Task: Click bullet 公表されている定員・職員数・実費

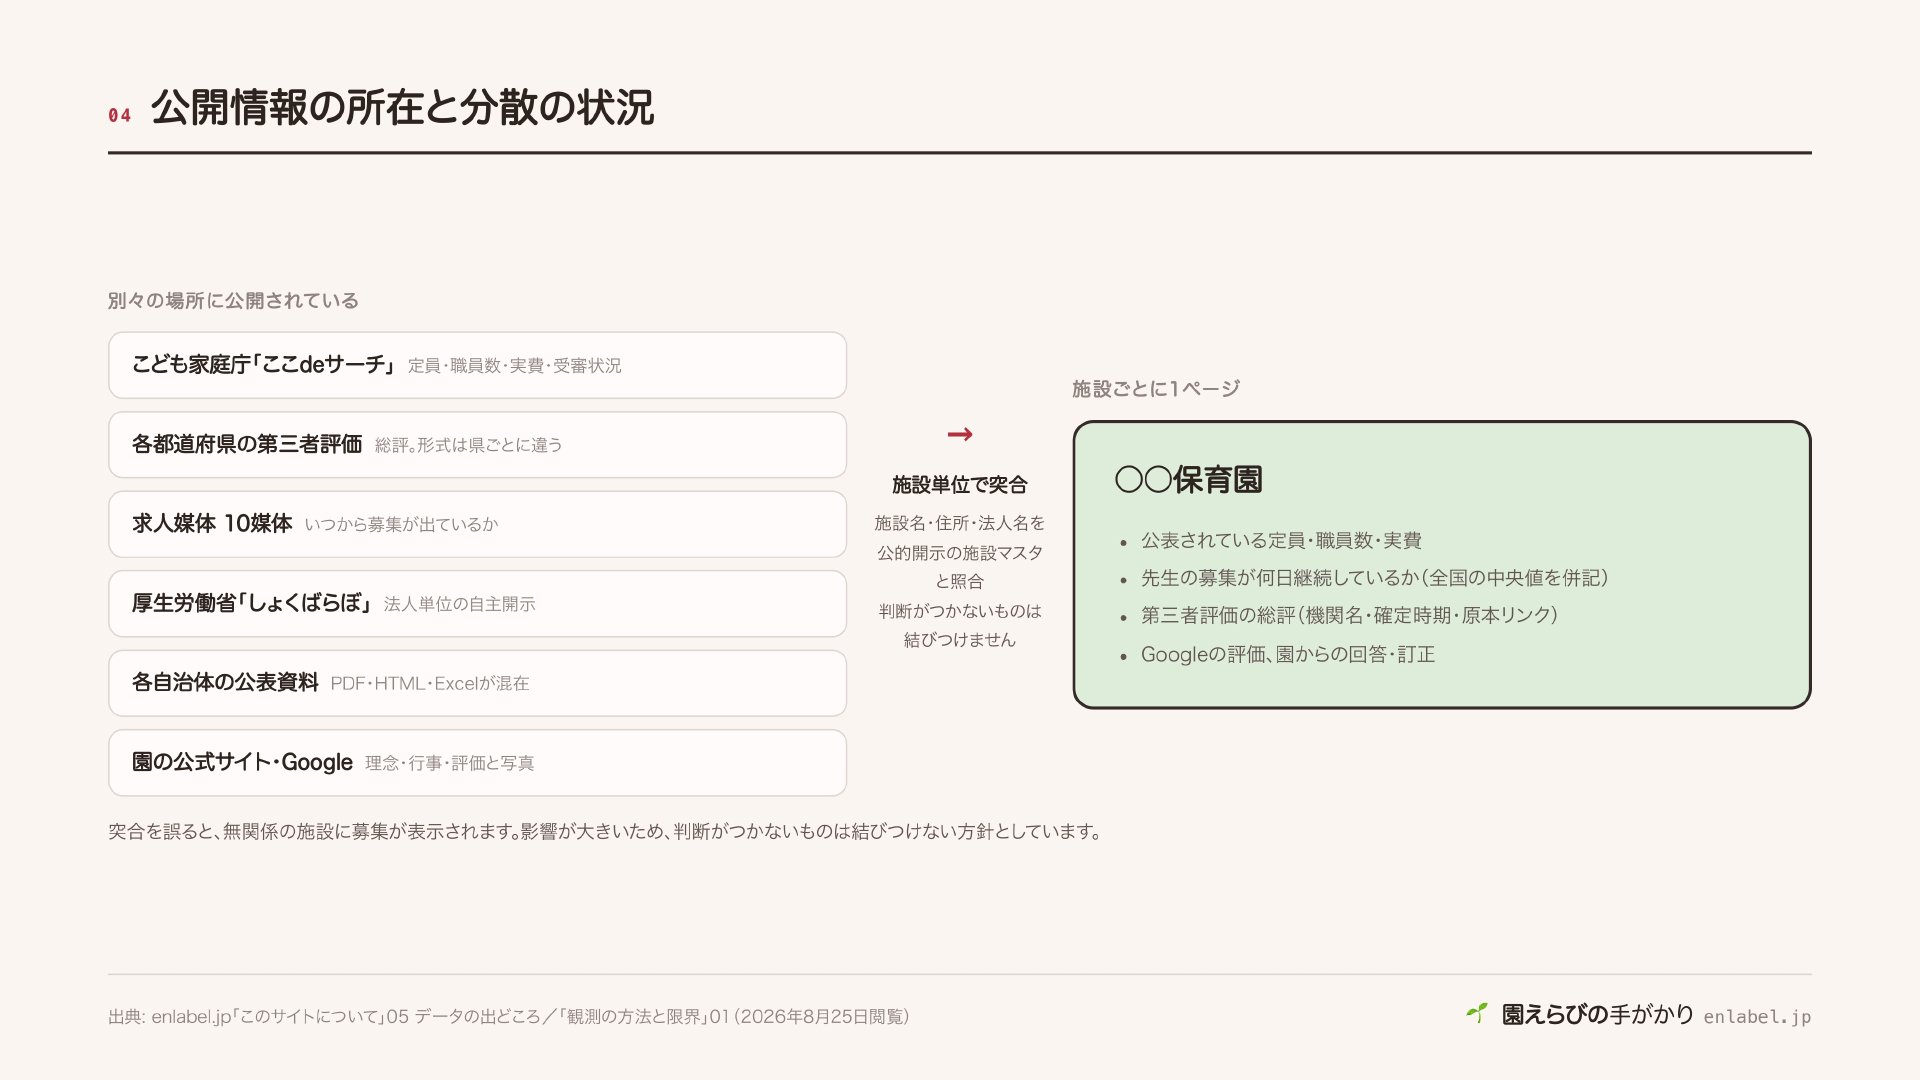Action: pos(1281,541)
